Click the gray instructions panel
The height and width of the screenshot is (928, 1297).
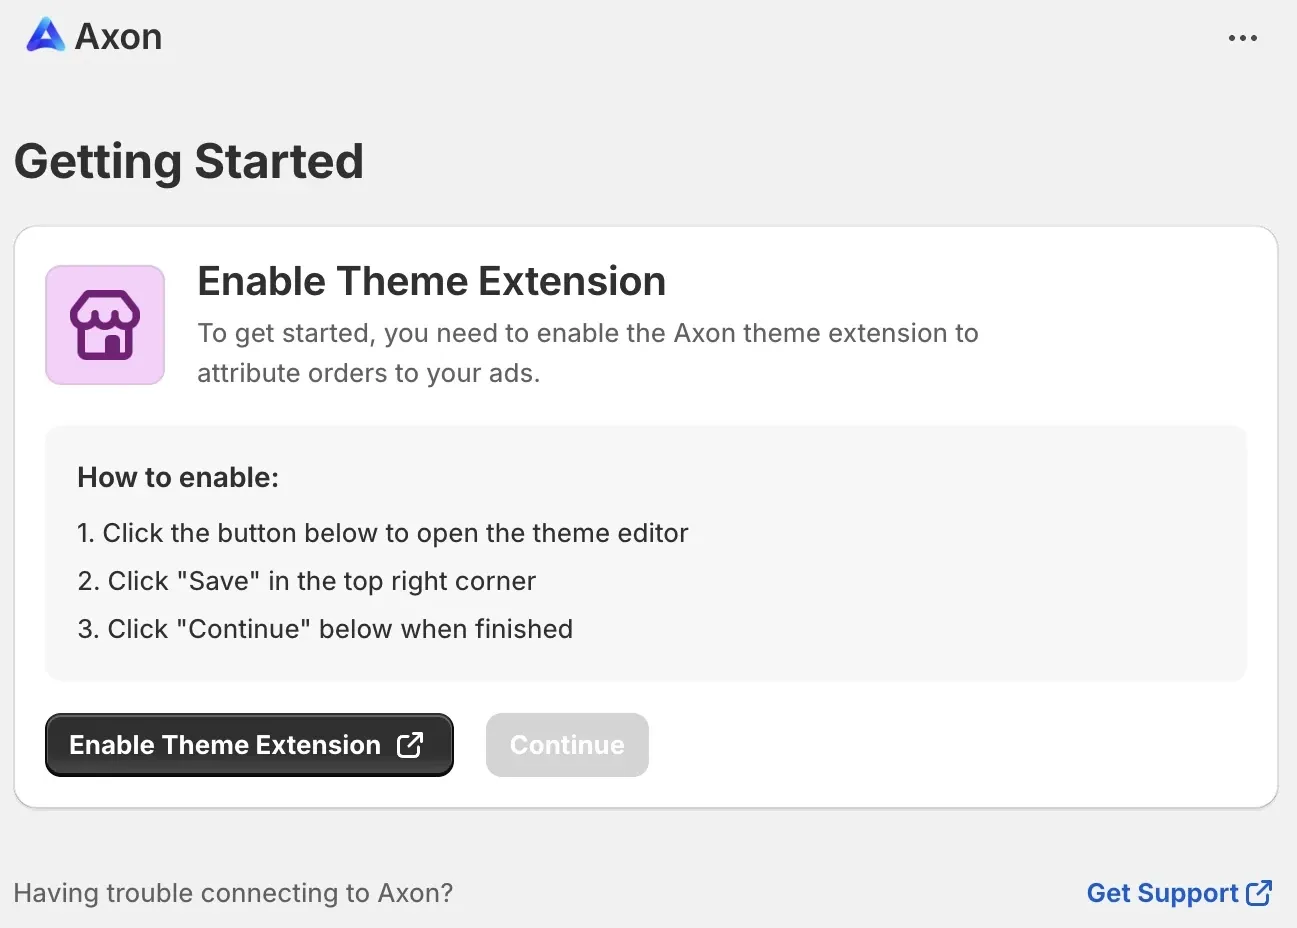coord(900,552)
